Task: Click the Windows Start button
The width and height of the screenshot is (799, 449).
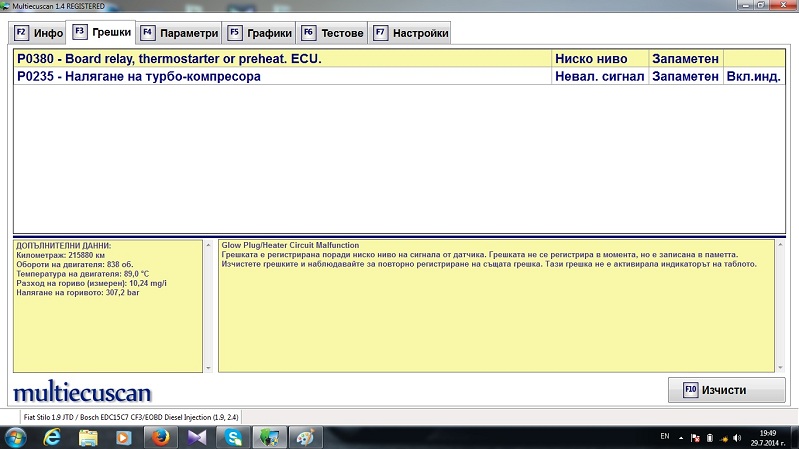Action: pos(16,437)
